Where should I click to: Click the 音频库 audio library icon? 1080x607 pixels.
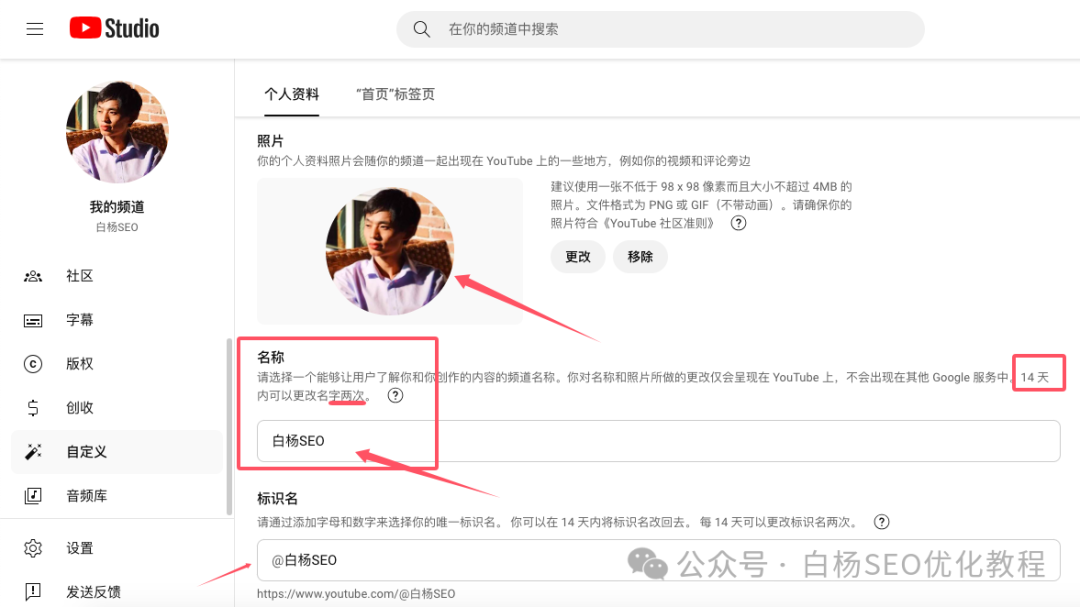pyautogui.click(x=33, y=495)
